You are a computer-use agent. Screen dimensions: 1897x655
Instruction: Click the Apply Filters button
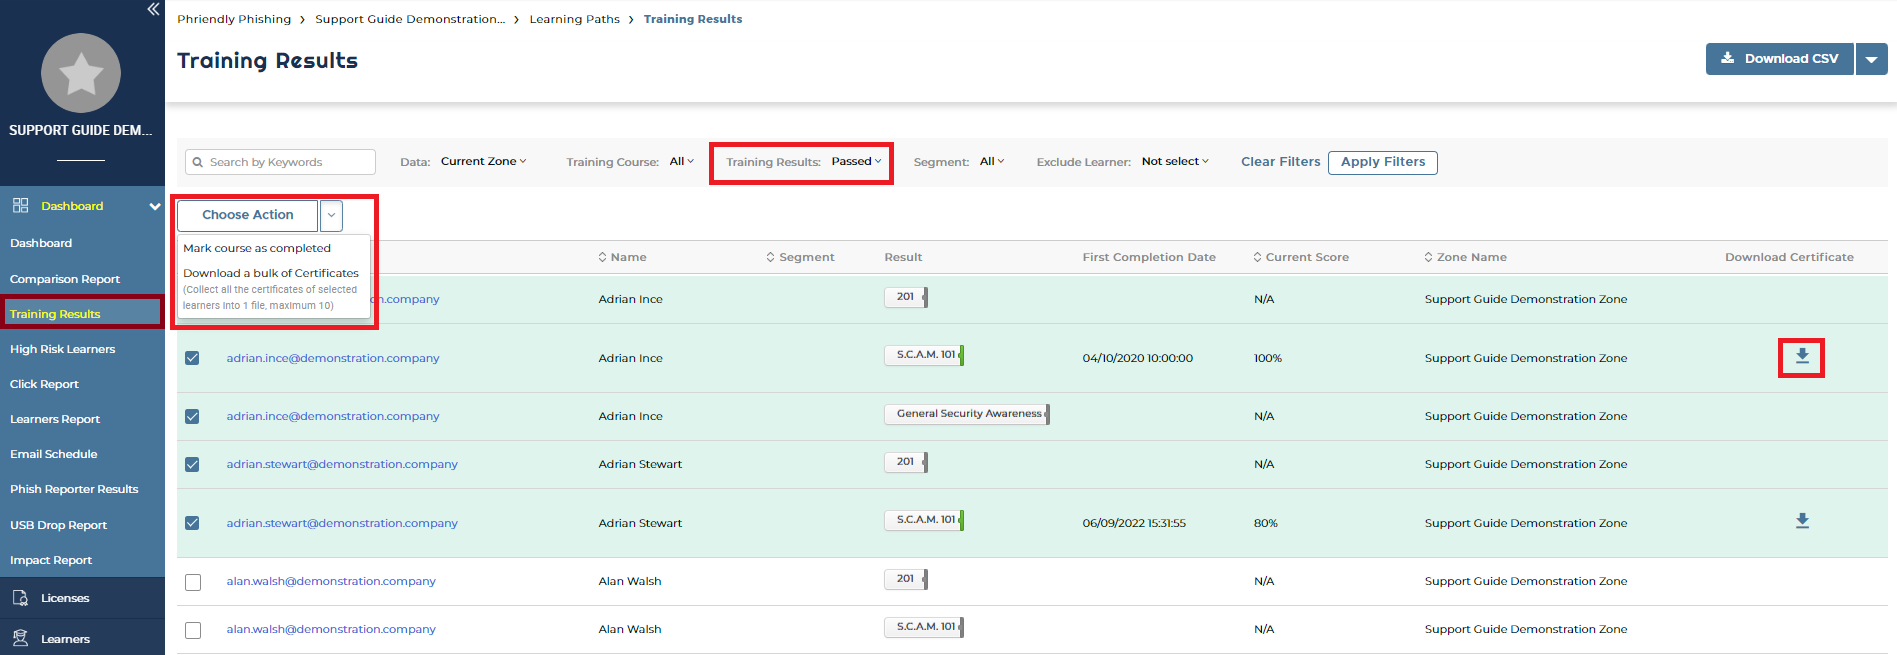tap(1382, 162)
